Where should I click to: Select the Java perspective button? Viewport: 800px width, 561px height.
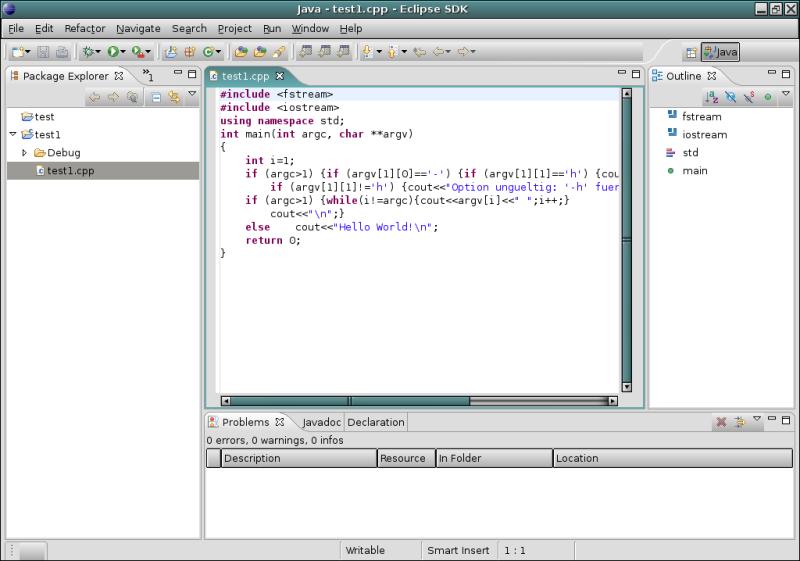click(720, 52)
